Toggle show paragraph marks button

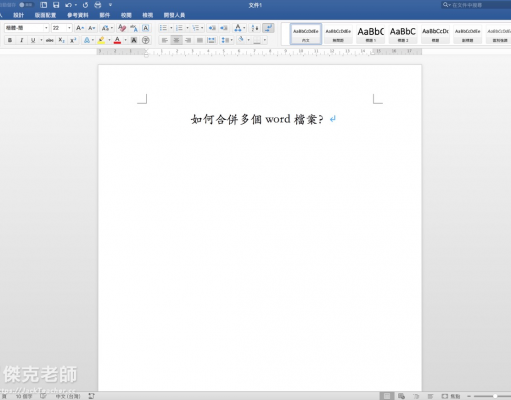coord(268,28)
